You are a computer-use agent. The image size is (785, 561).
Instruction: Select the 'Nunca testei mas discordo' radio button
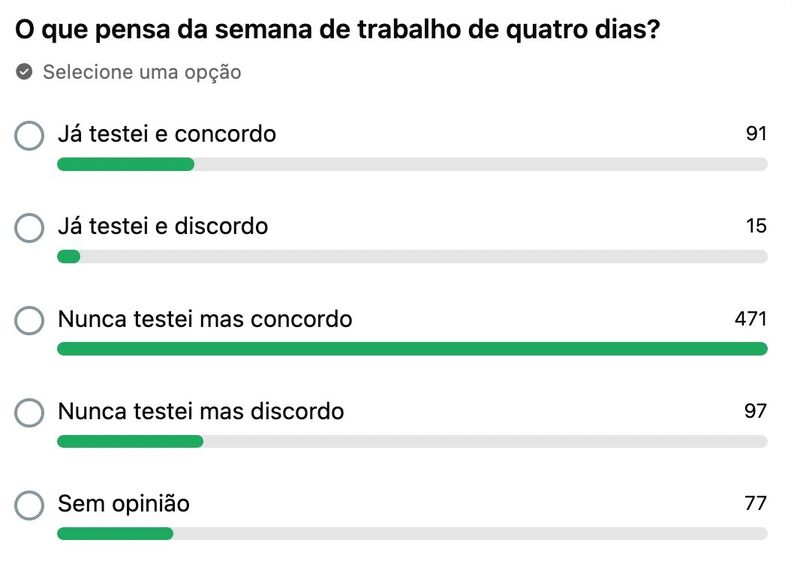pyautogui.click(x=29, y=412)
